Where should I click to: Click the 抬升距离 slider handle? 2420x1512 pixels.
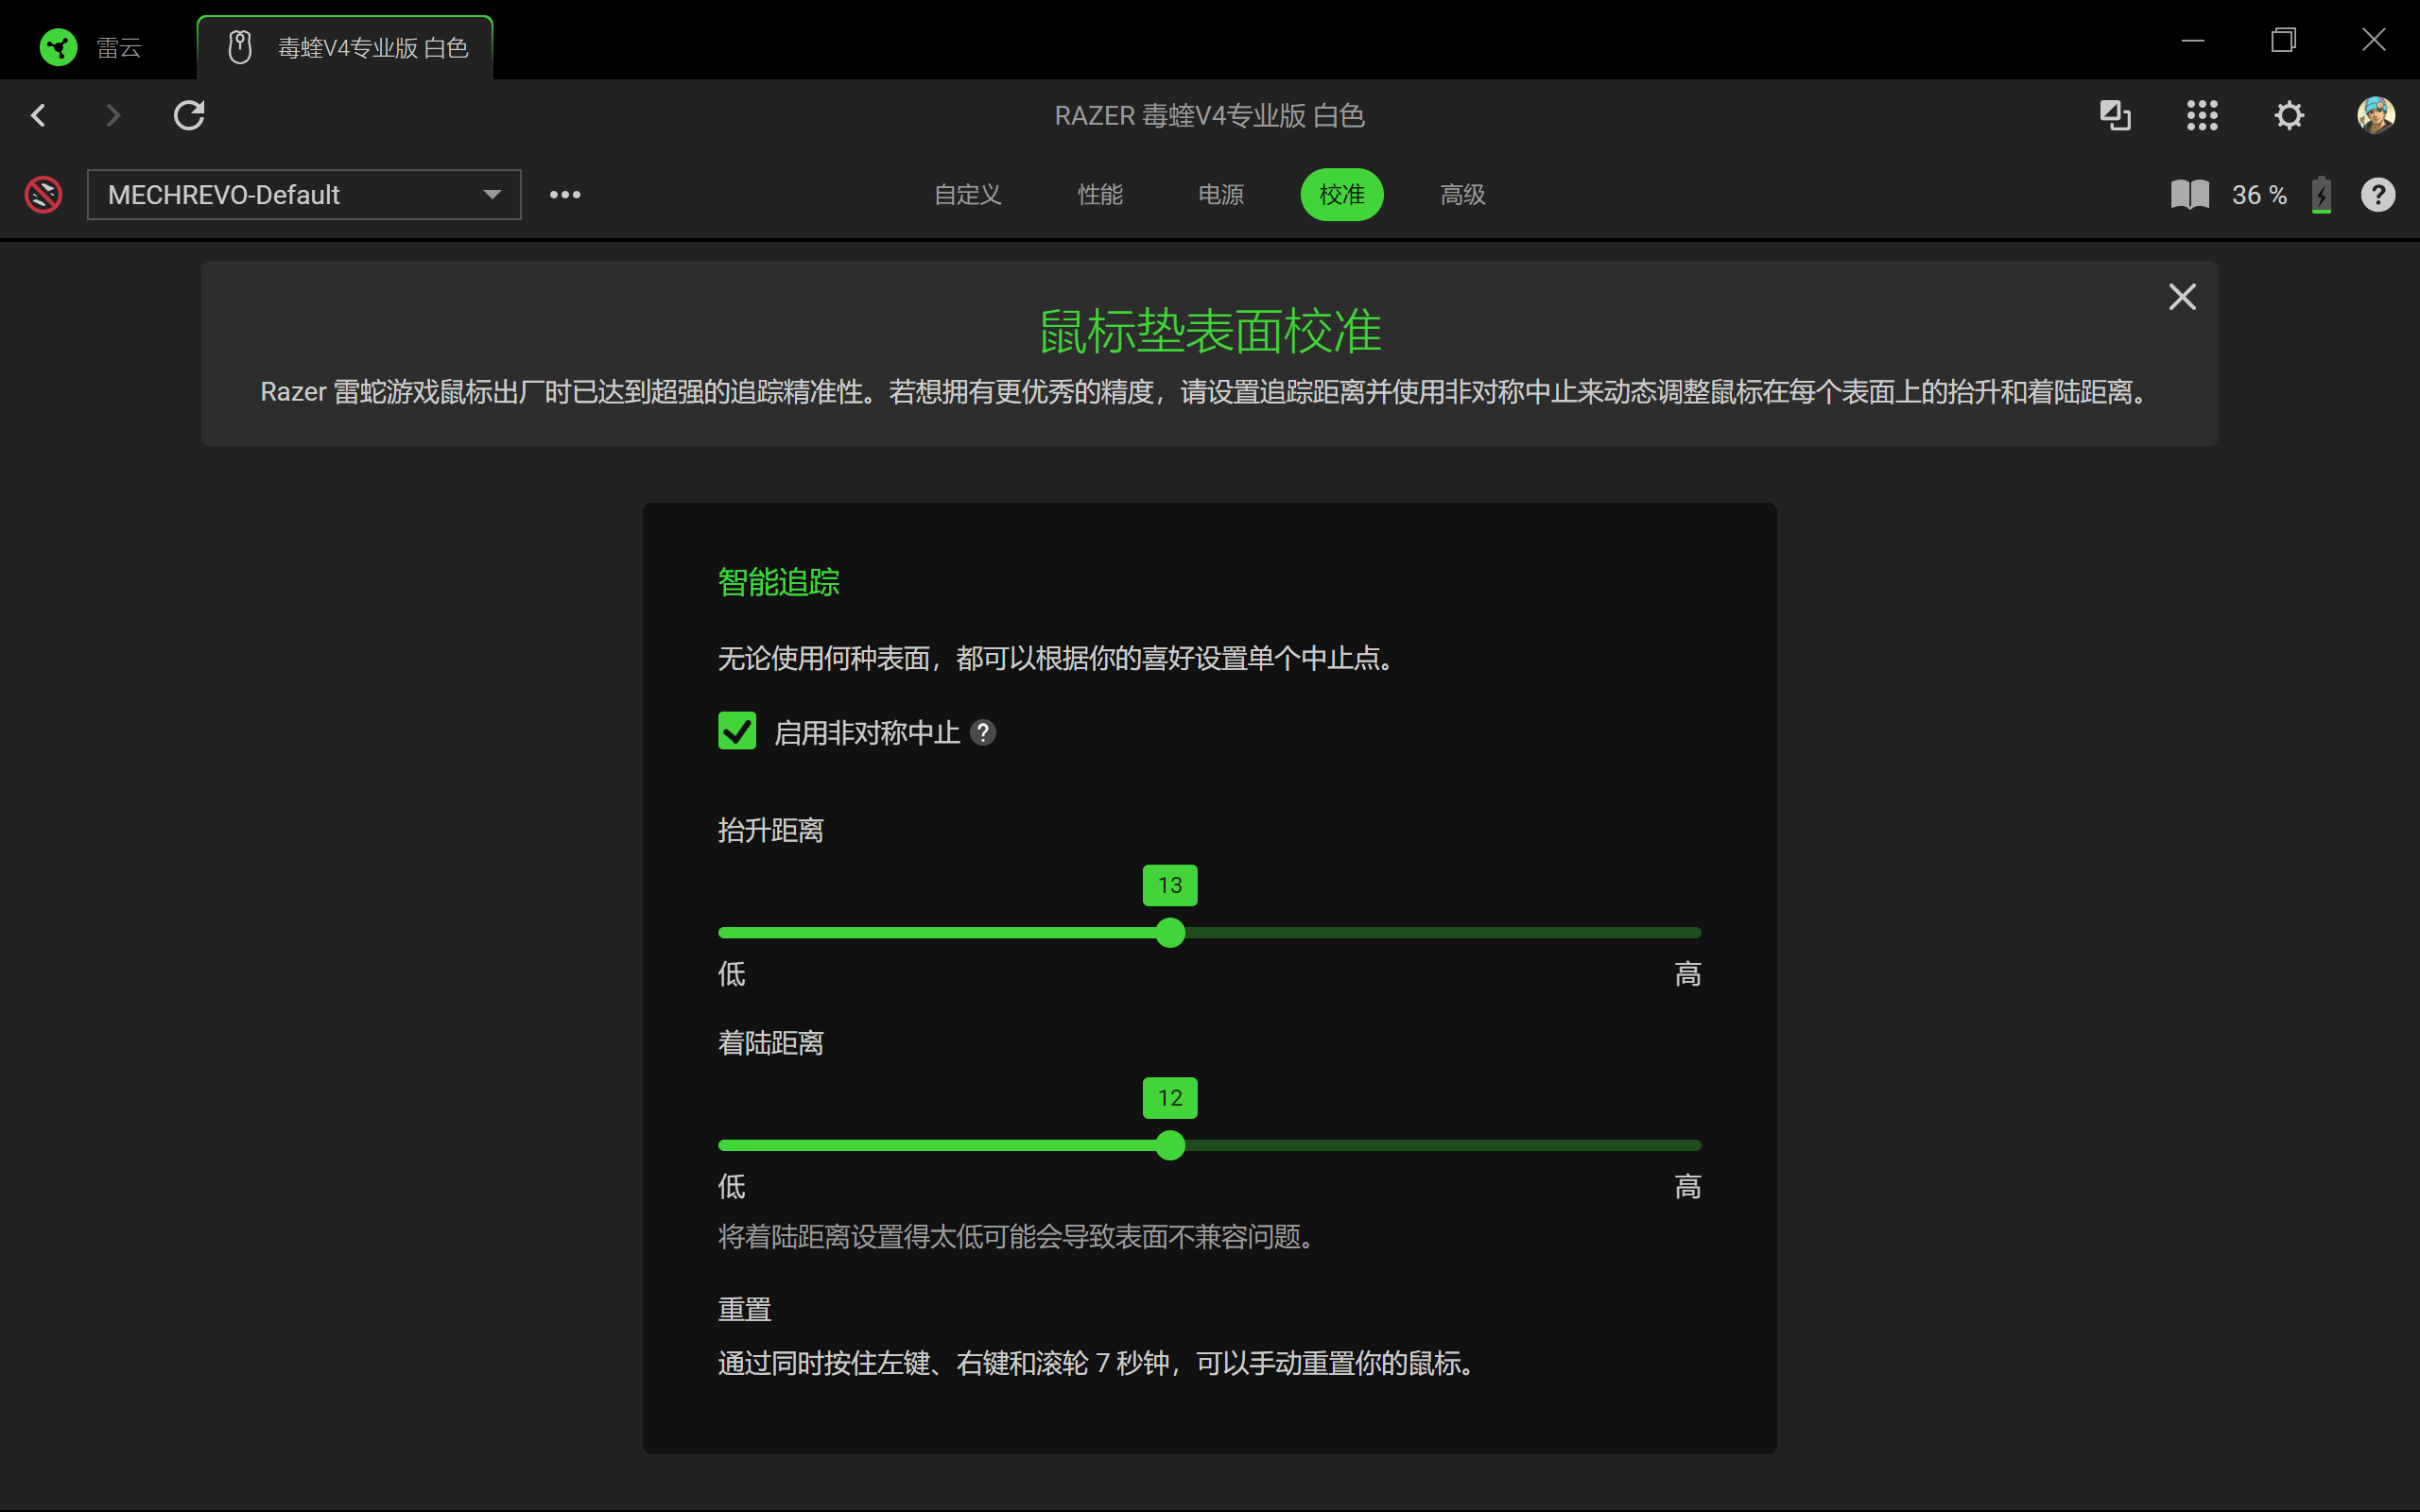point(1170,932)
